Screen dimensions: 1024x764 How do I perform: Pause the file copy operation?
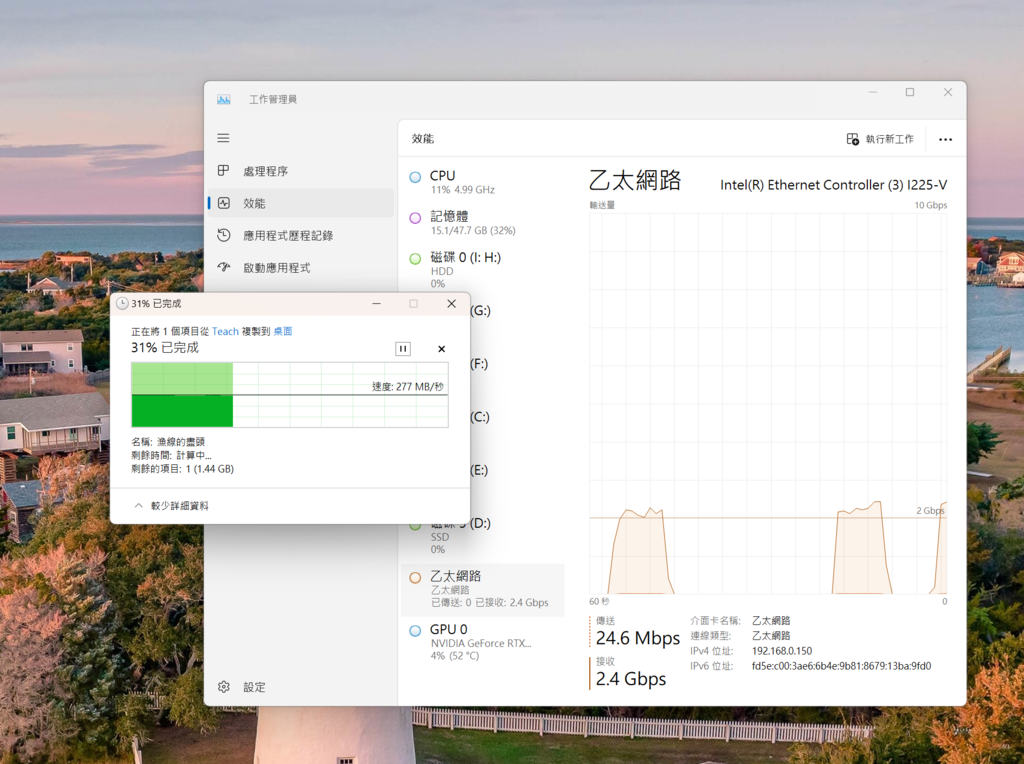point(403,349)
